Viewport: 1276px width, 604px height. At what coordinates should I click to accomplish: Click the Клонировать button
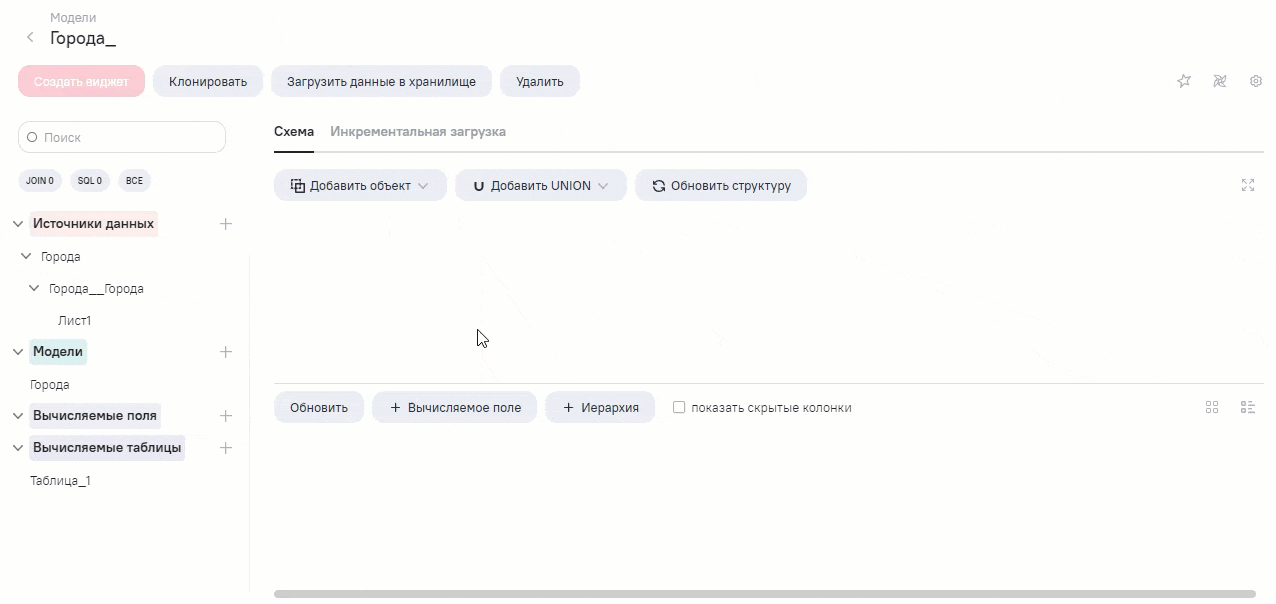pos(208,81)
